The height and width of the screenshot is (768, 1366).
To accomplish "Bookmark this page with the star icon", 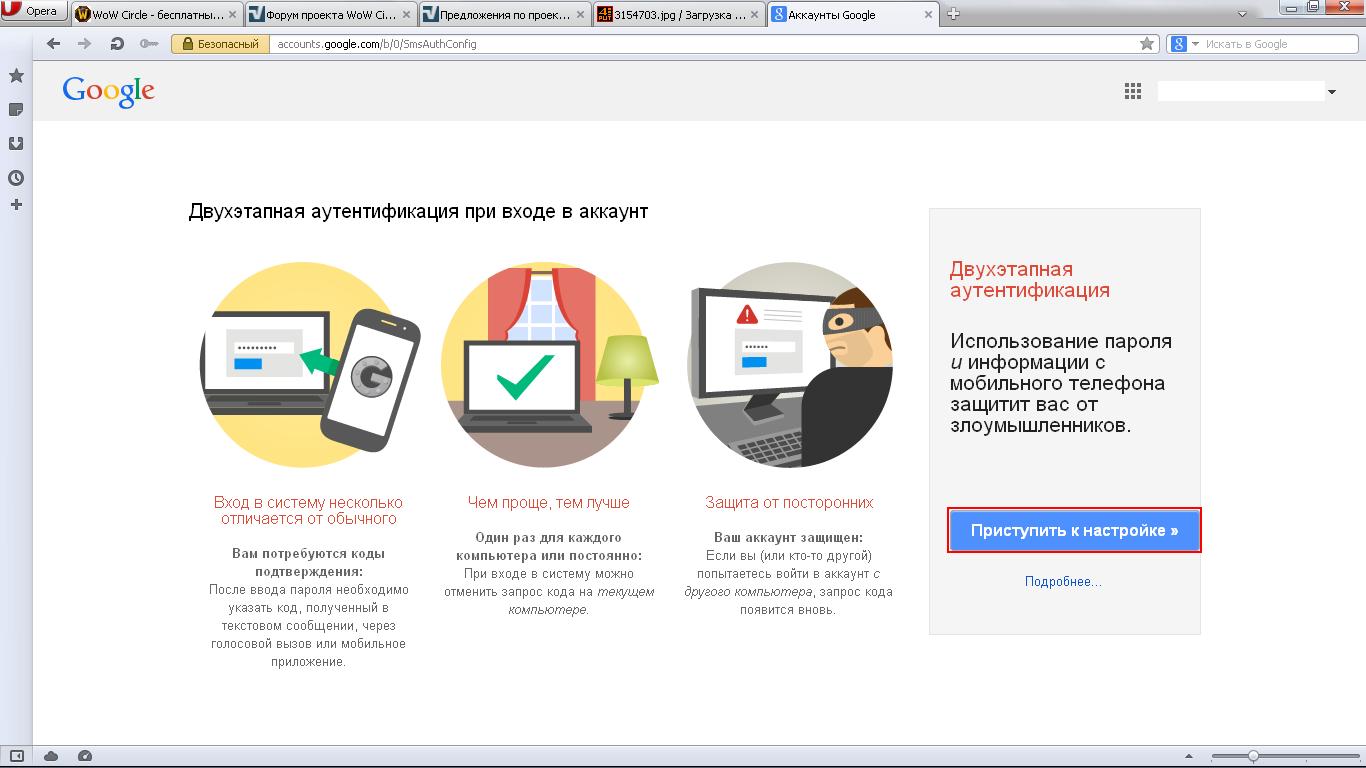I will tap(1148, 44).
